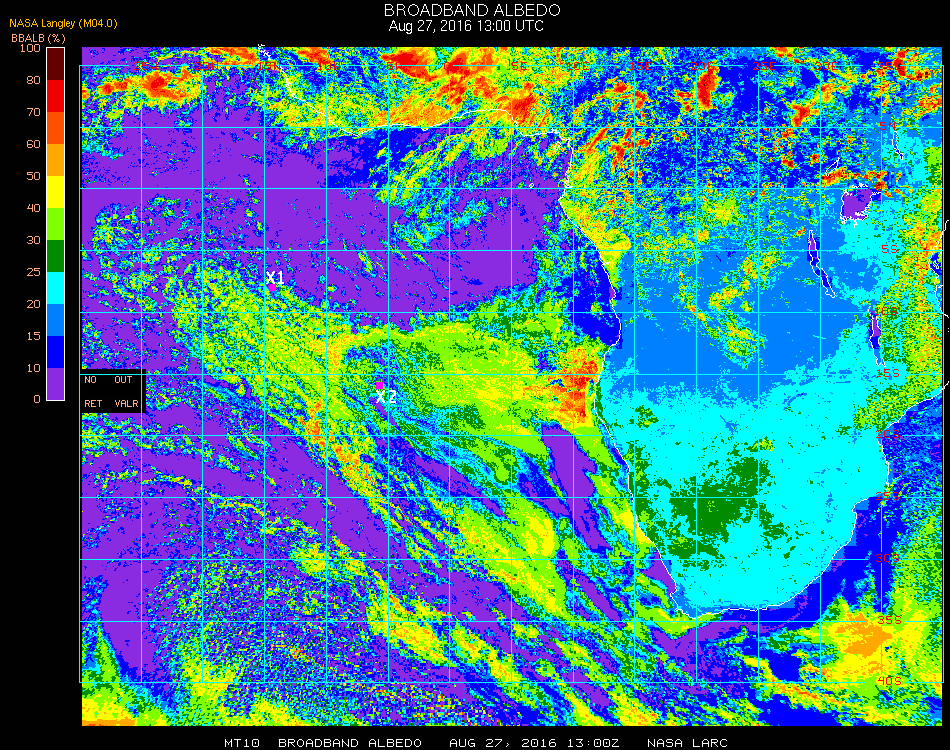Viewport: 950px width, 750px height.
Task: Click the legend value 30
Action: point(33,241)
